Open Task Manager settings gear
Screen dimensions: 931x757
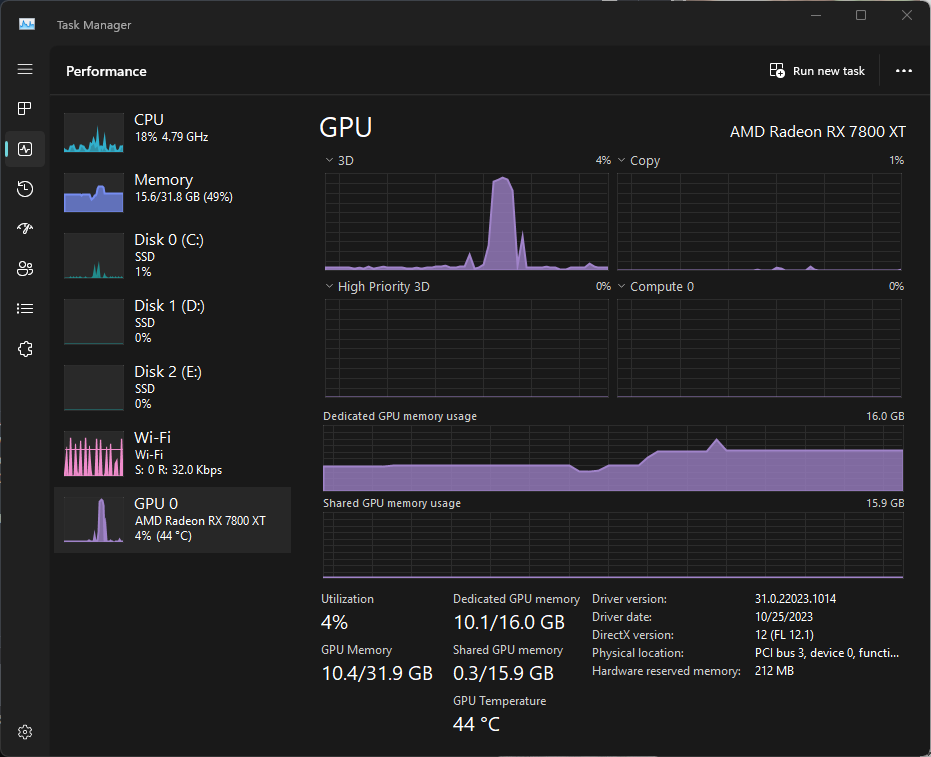point(25,732)
